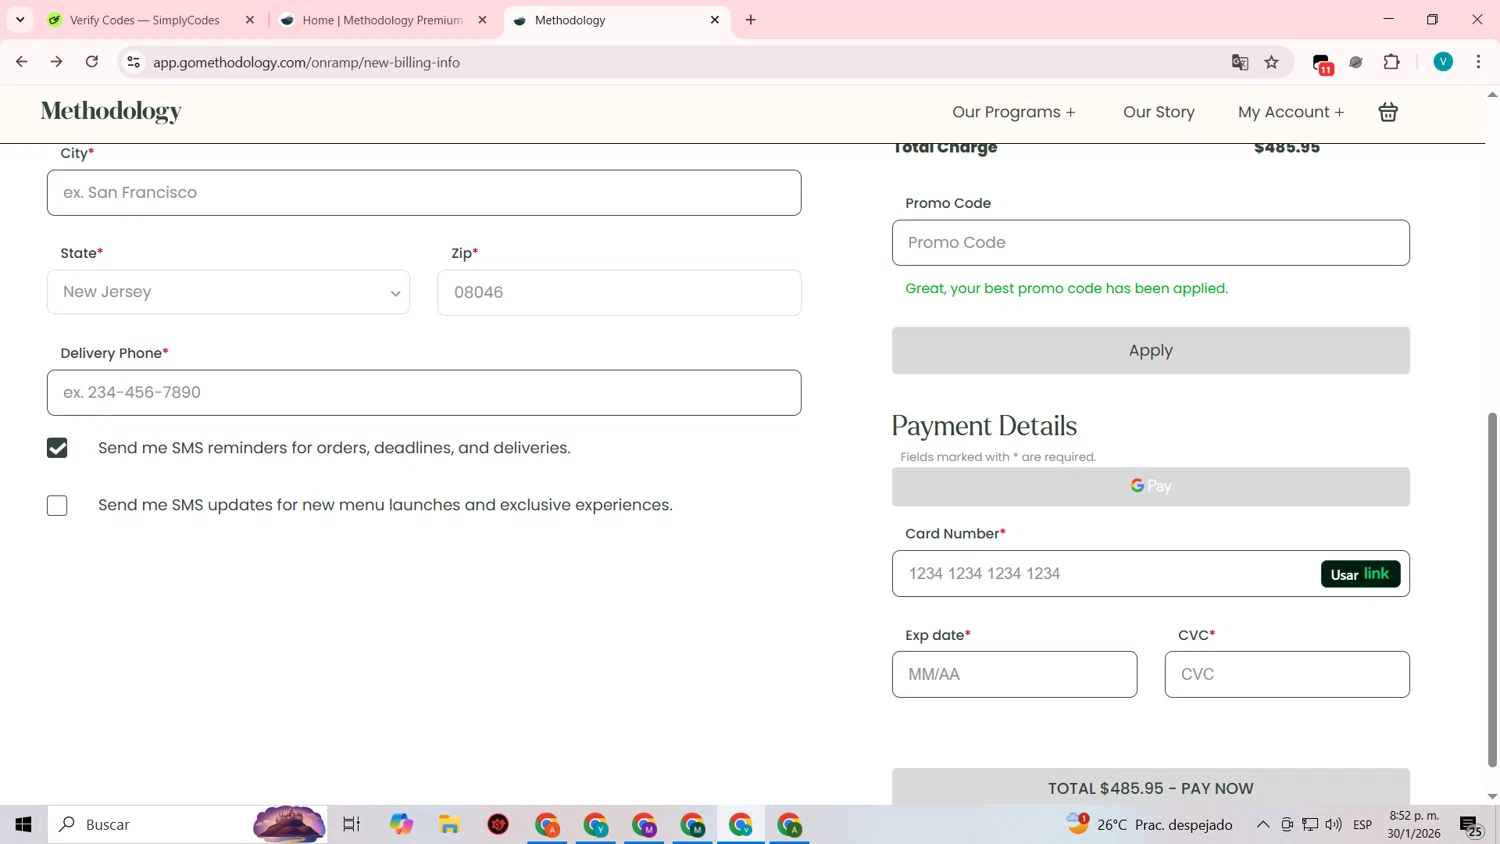Expand the My Account menu
Viewport: 1500px width, 844px height.
tap(1291, 112)
